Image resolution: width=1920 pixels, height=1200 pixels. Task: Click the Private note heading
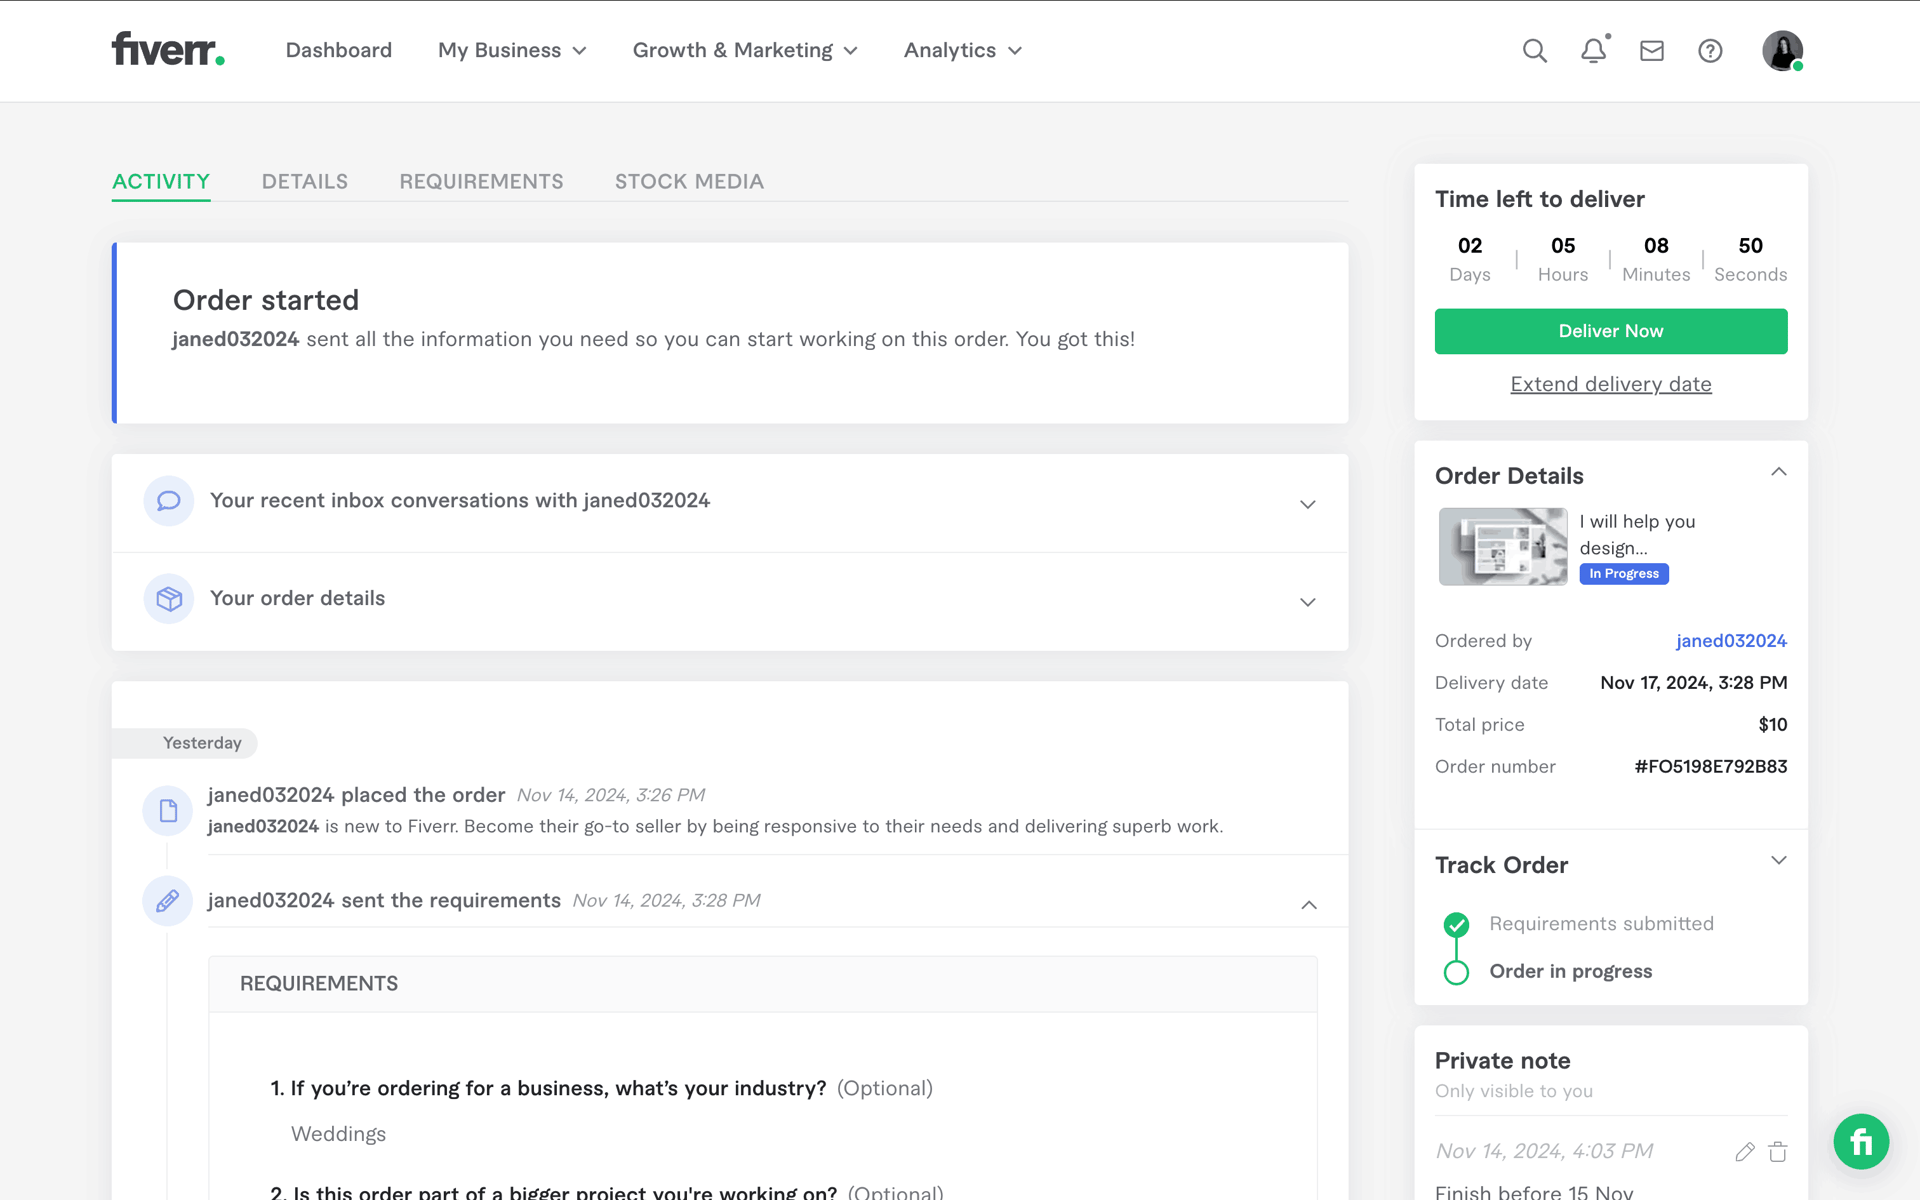pyautogui.click(x=1502, y=1061)
